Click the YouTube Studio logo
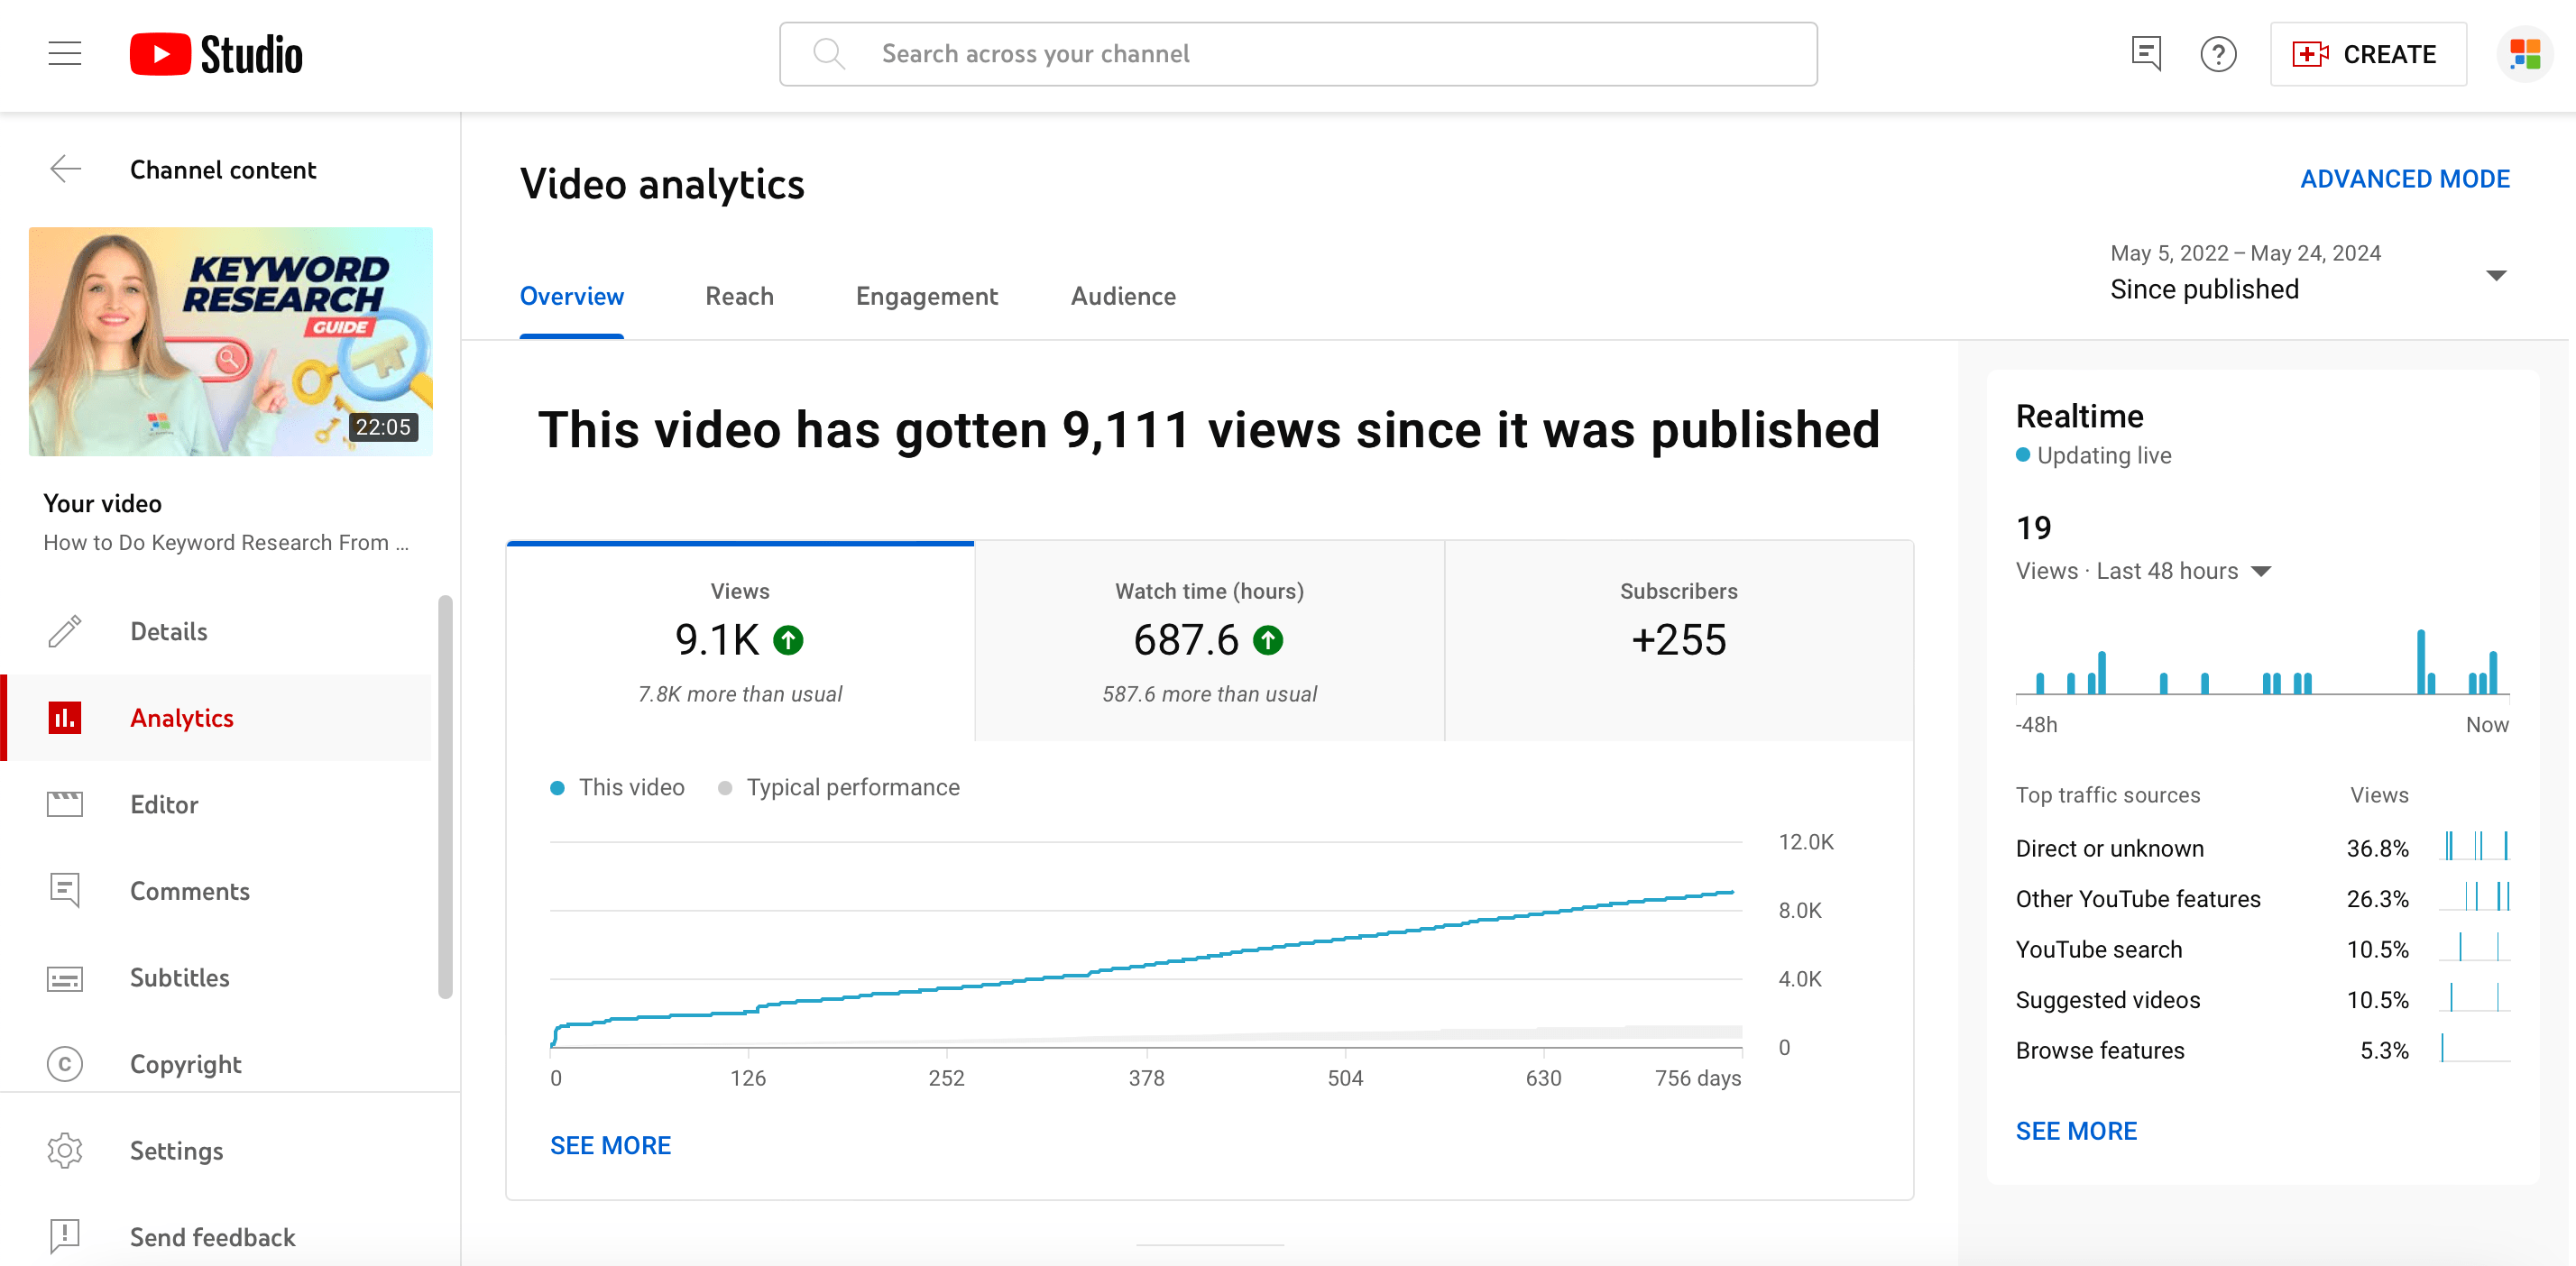The width and height of the screenshot is (2576, 1266). coord(216,54)
